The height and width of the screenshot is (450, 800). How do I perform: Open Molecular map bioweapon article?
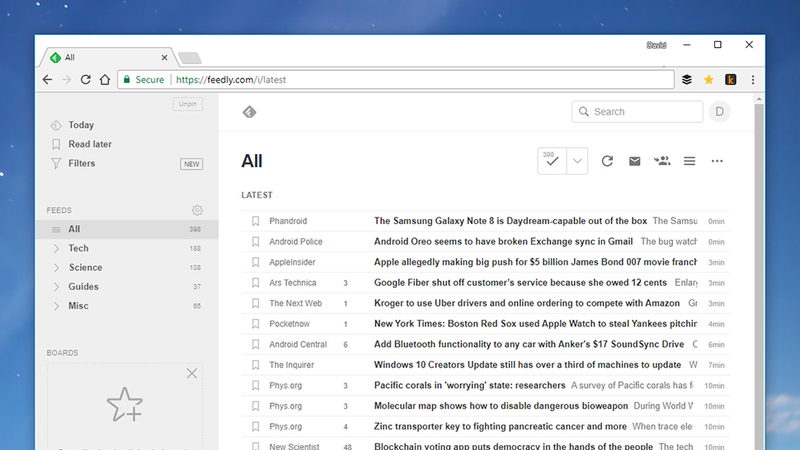click(501, 406)
